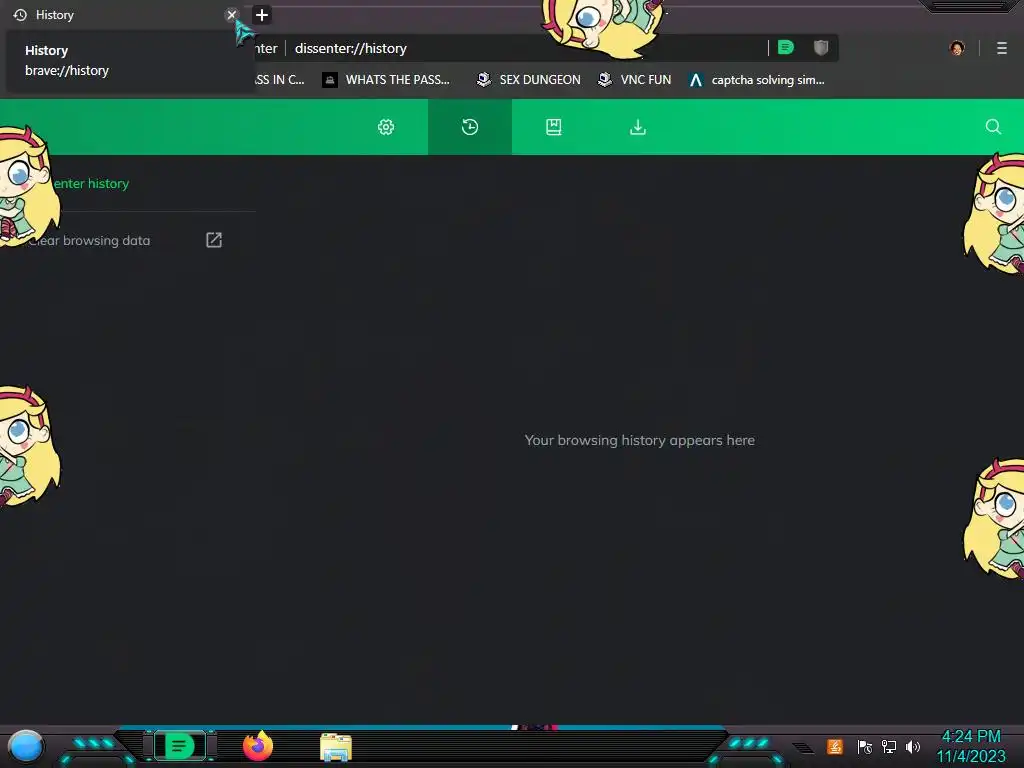1024x768 pixels.
Task: Click Clear browsing data link
Action: click(x=91, y=240)
